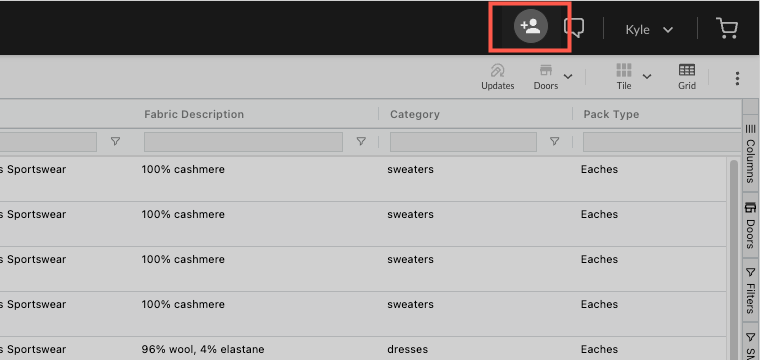The image size is (760, 360).
Task: Select the 'dresses' category cell
Action: click(407, 349)
